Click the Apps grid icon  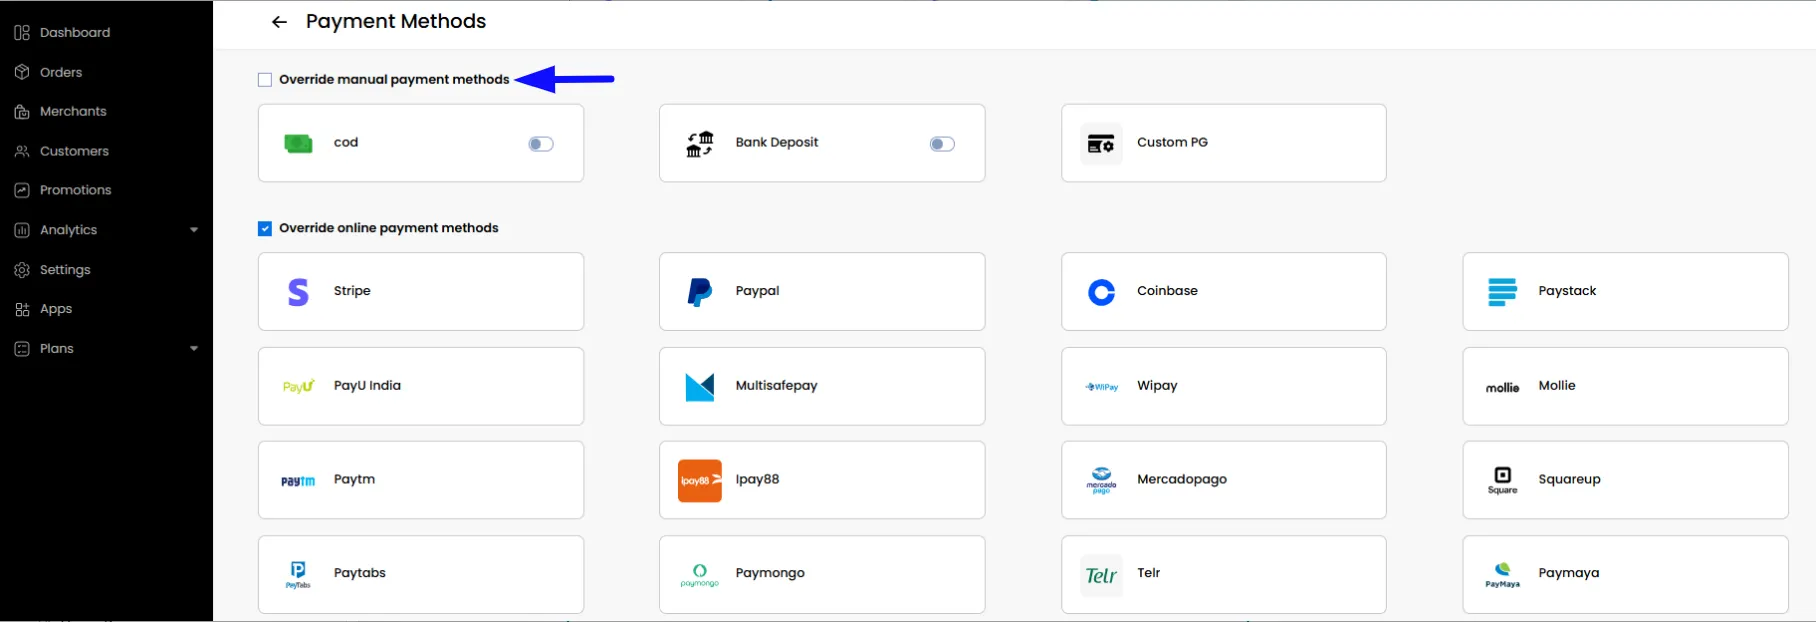(22, 309)
